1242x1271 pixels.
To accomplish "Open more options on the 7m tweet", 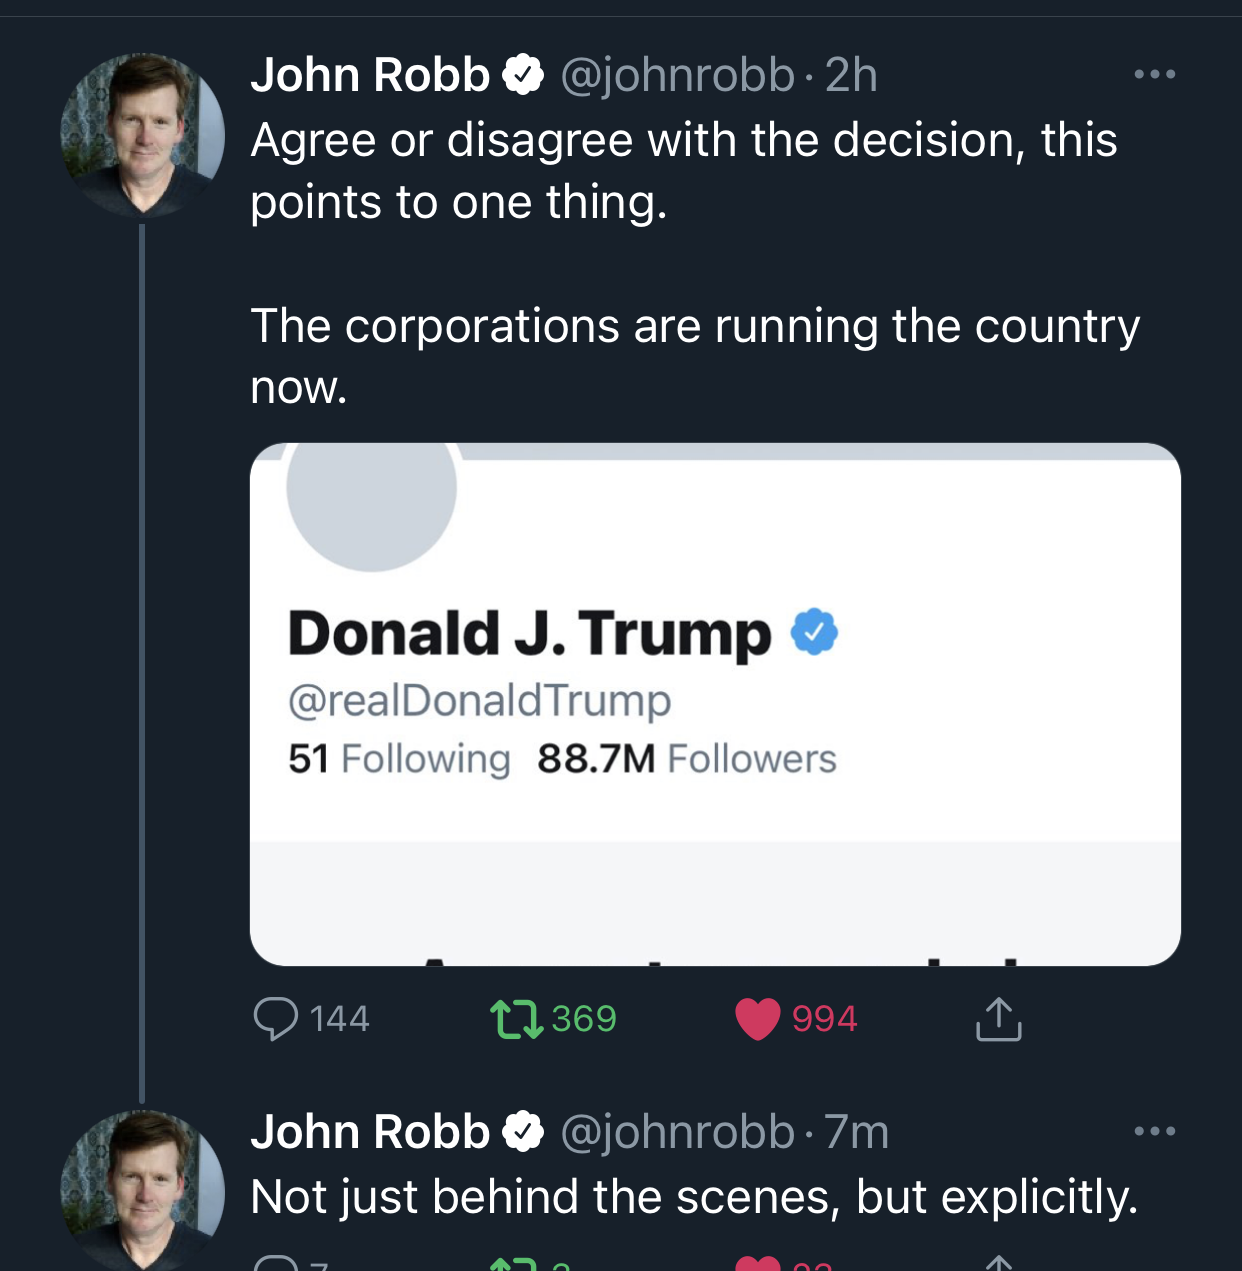I will click(x=1154, y=1131).
